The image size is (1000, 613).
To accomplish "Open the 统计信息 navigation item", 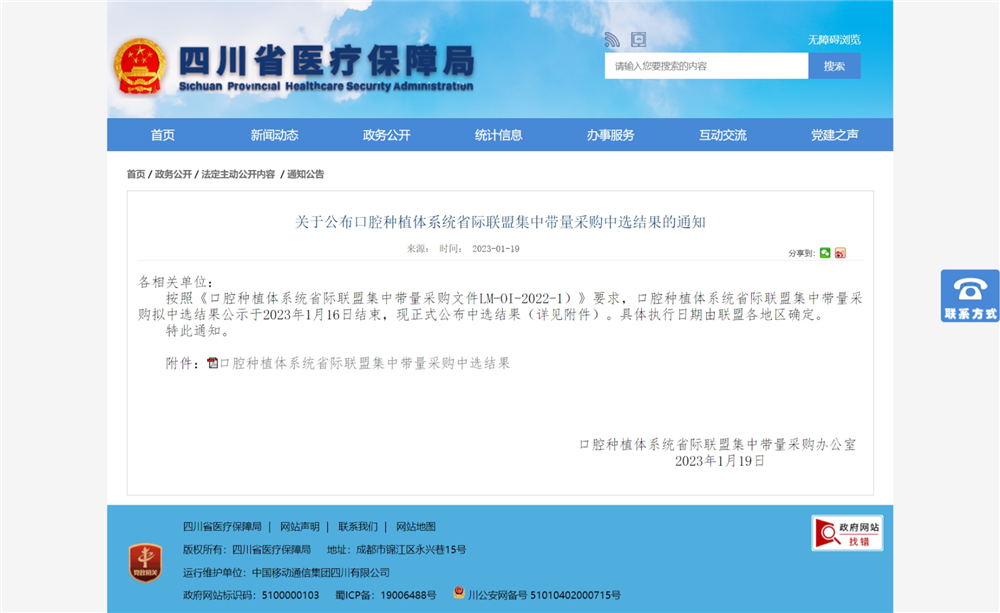I will (x=498, y=135).
